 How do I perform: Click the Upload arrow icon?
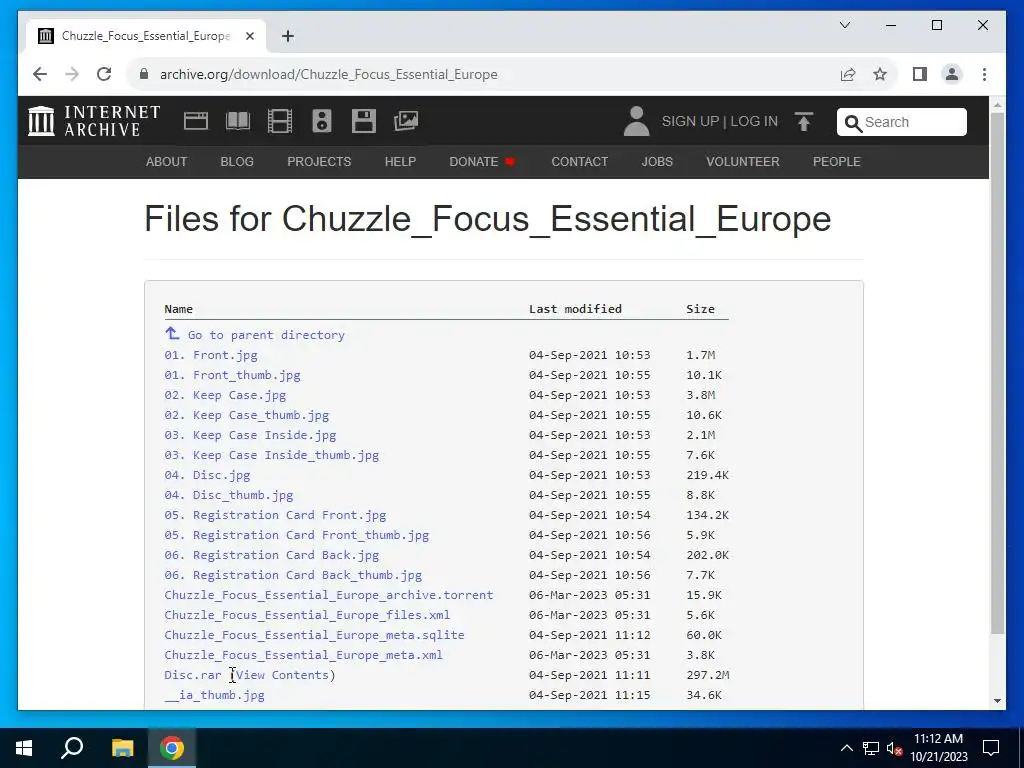point(804,121)
